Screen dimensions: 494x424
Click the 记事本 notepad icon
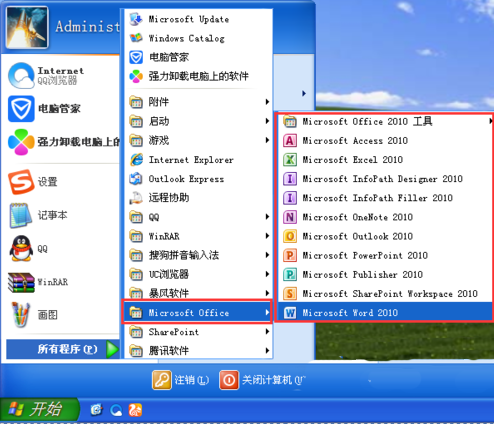21,215
